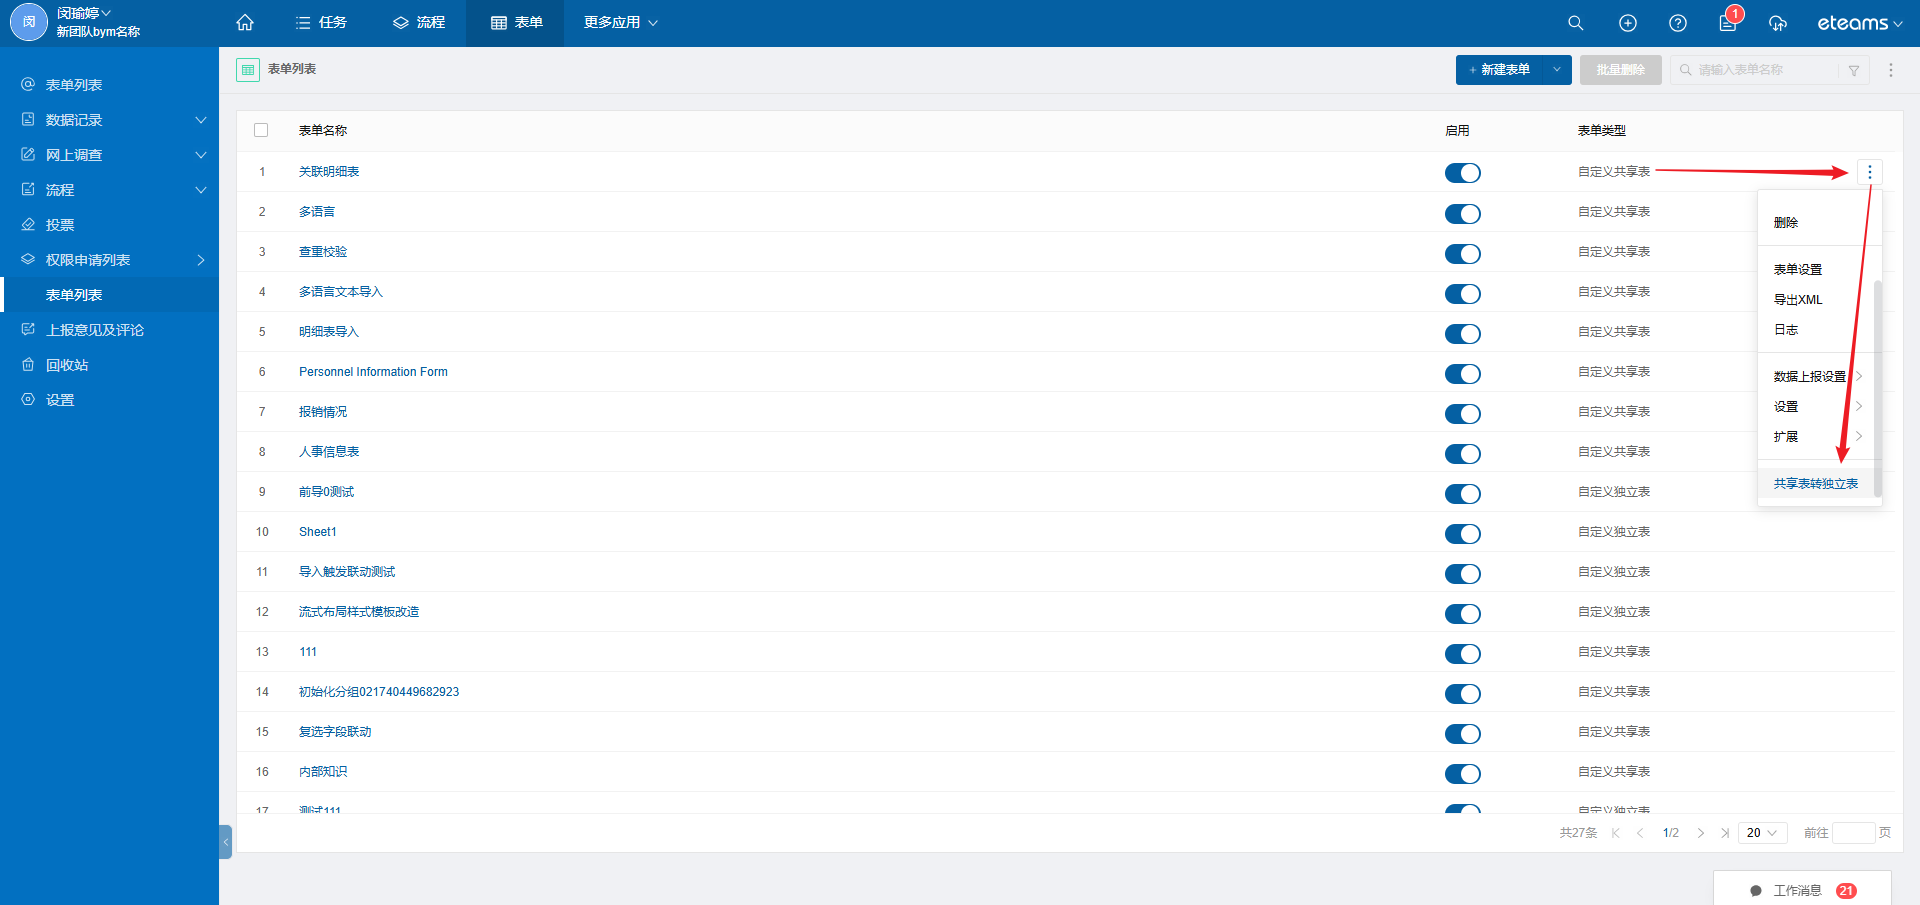Choose 日志 in the row menu
Screen dimensions: 1920x905
click(x=1786, y=330)
